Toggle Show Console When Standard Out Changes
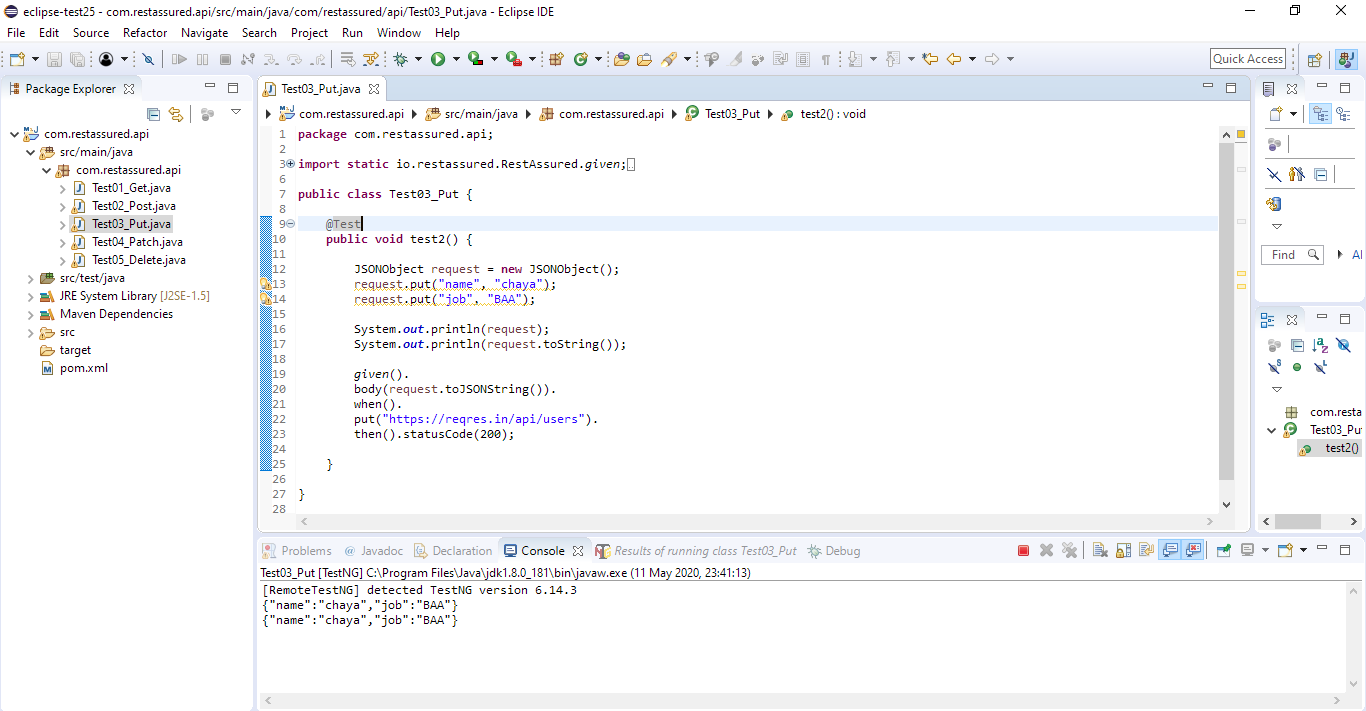 1172,550
